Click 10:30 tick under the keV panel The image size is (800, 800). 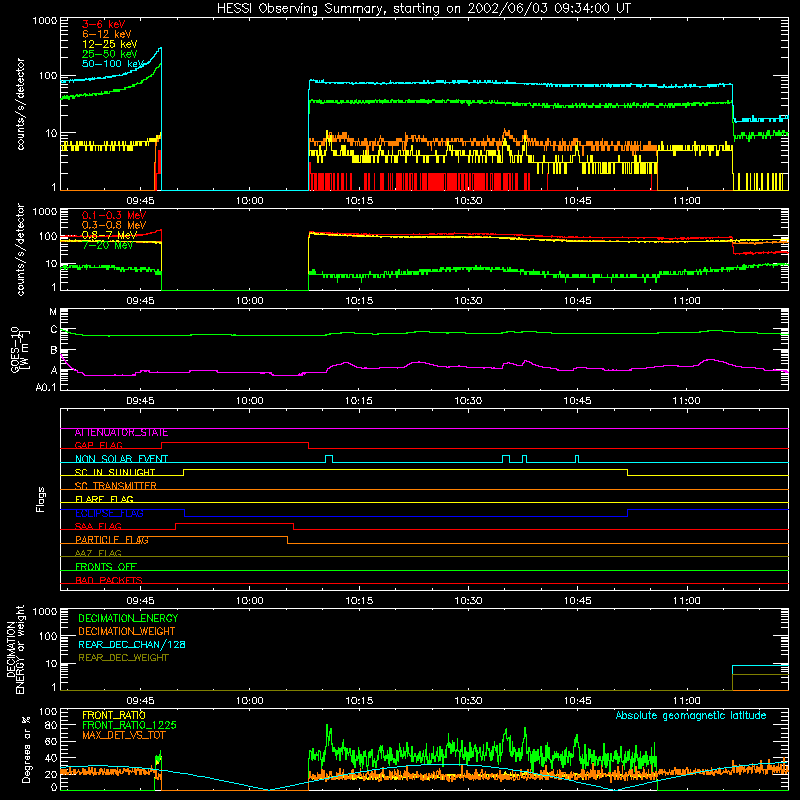468,201
